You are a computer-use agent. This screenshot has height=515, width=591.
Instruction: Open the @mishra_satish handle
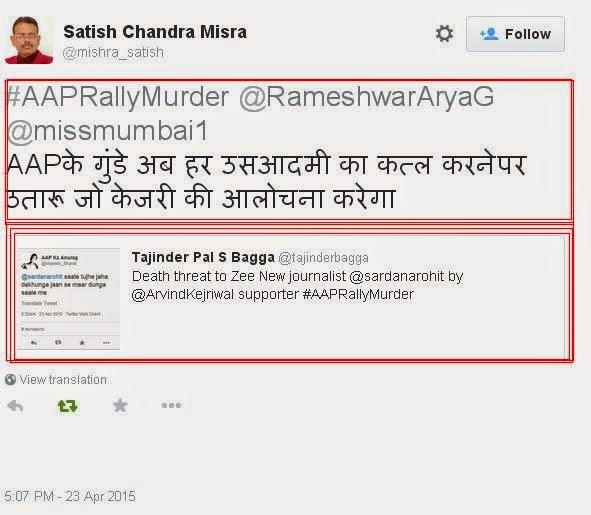pyautogui.click(x=113, y=52)
